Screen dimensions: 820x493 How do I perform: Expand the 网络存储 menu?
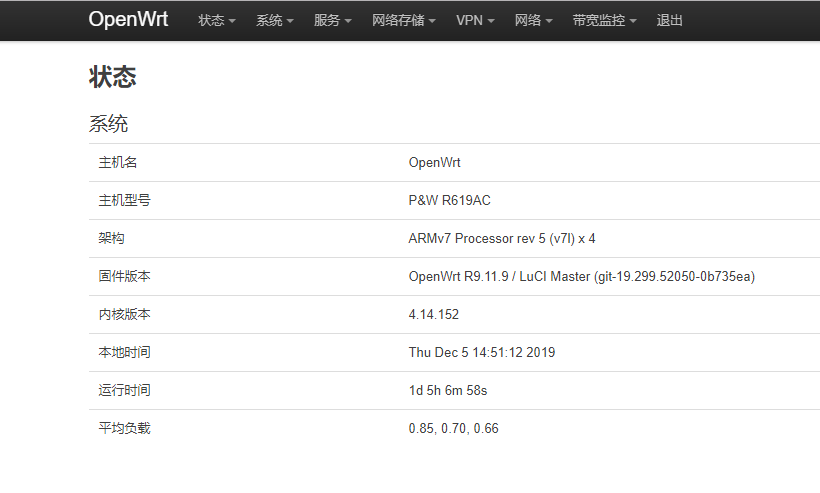[x=404, y=20]
